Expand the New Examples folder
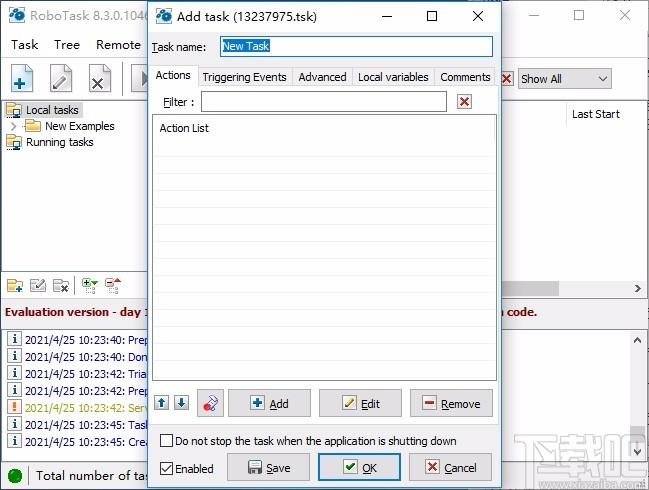649x490 pixels. pos(13,126)
